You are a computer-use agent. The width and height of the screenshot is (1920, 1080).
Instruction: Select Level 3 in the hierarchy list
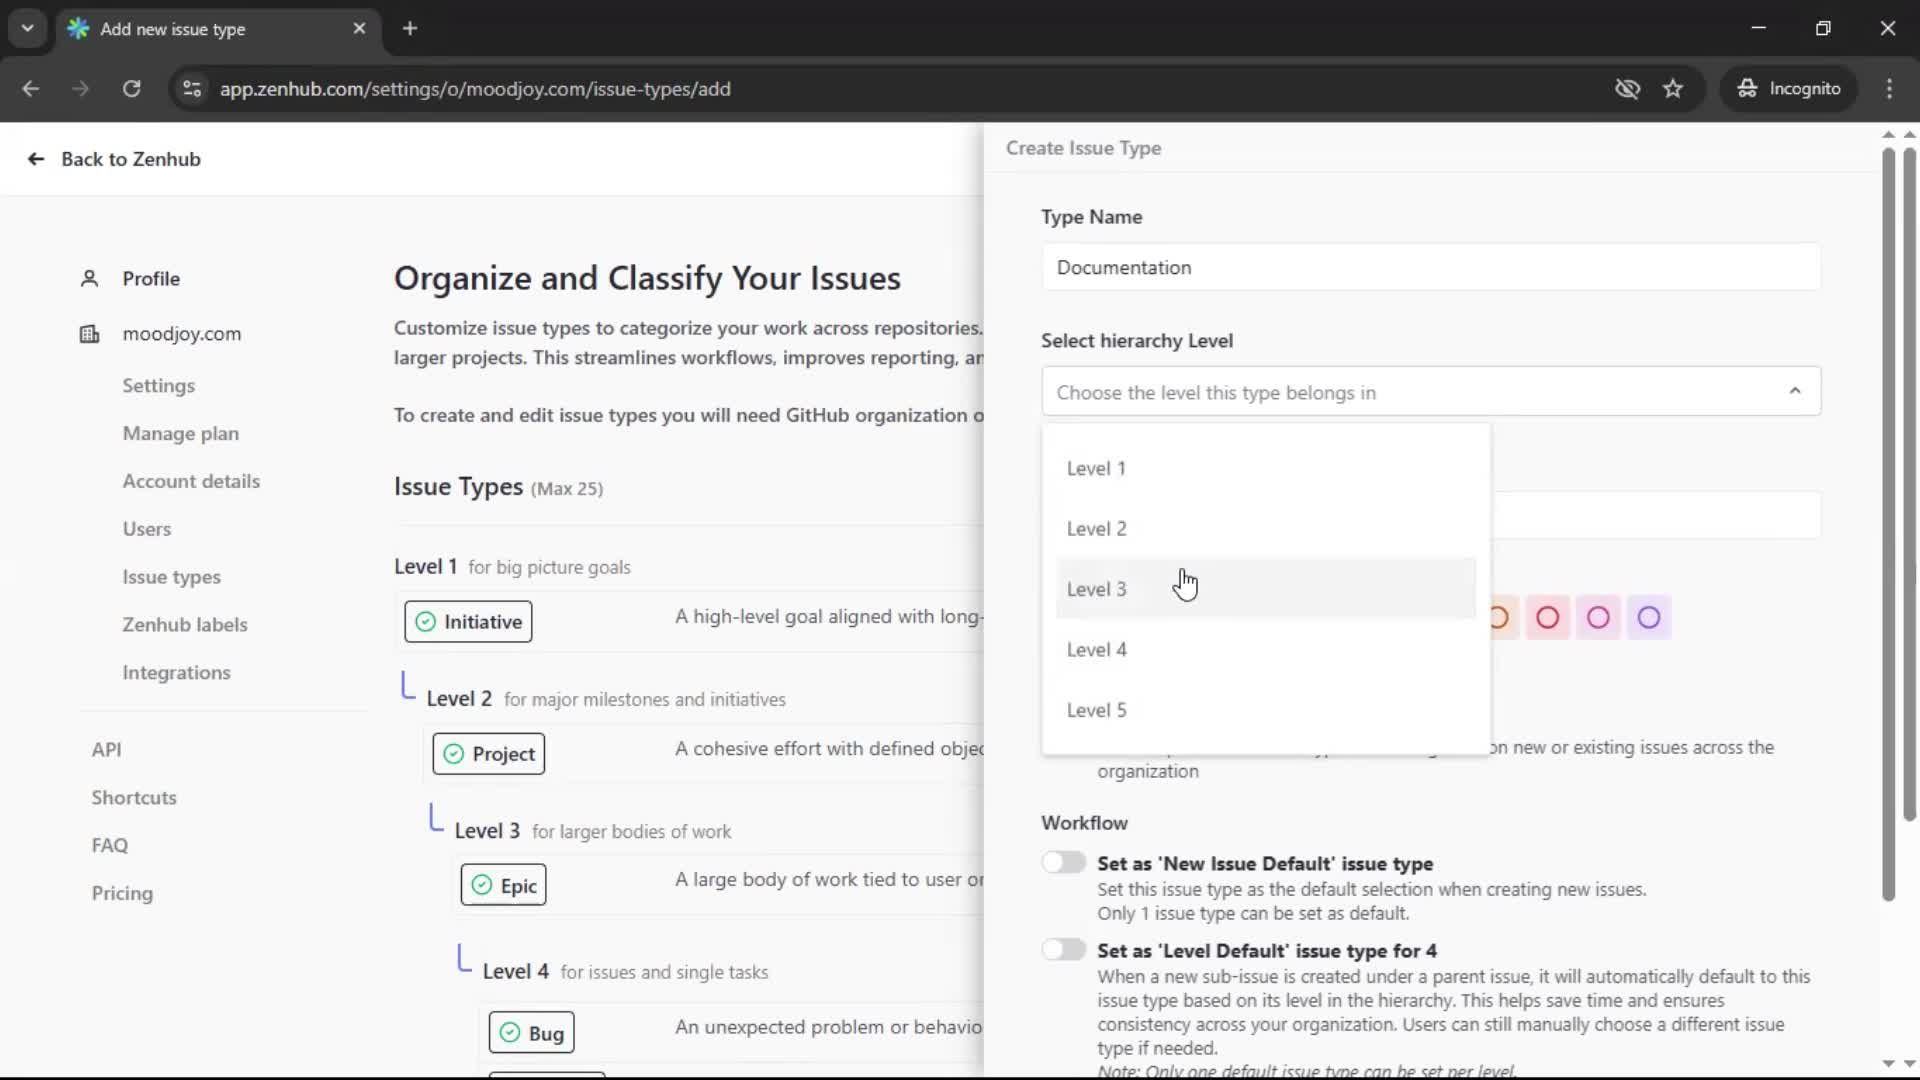(1096, 589)
